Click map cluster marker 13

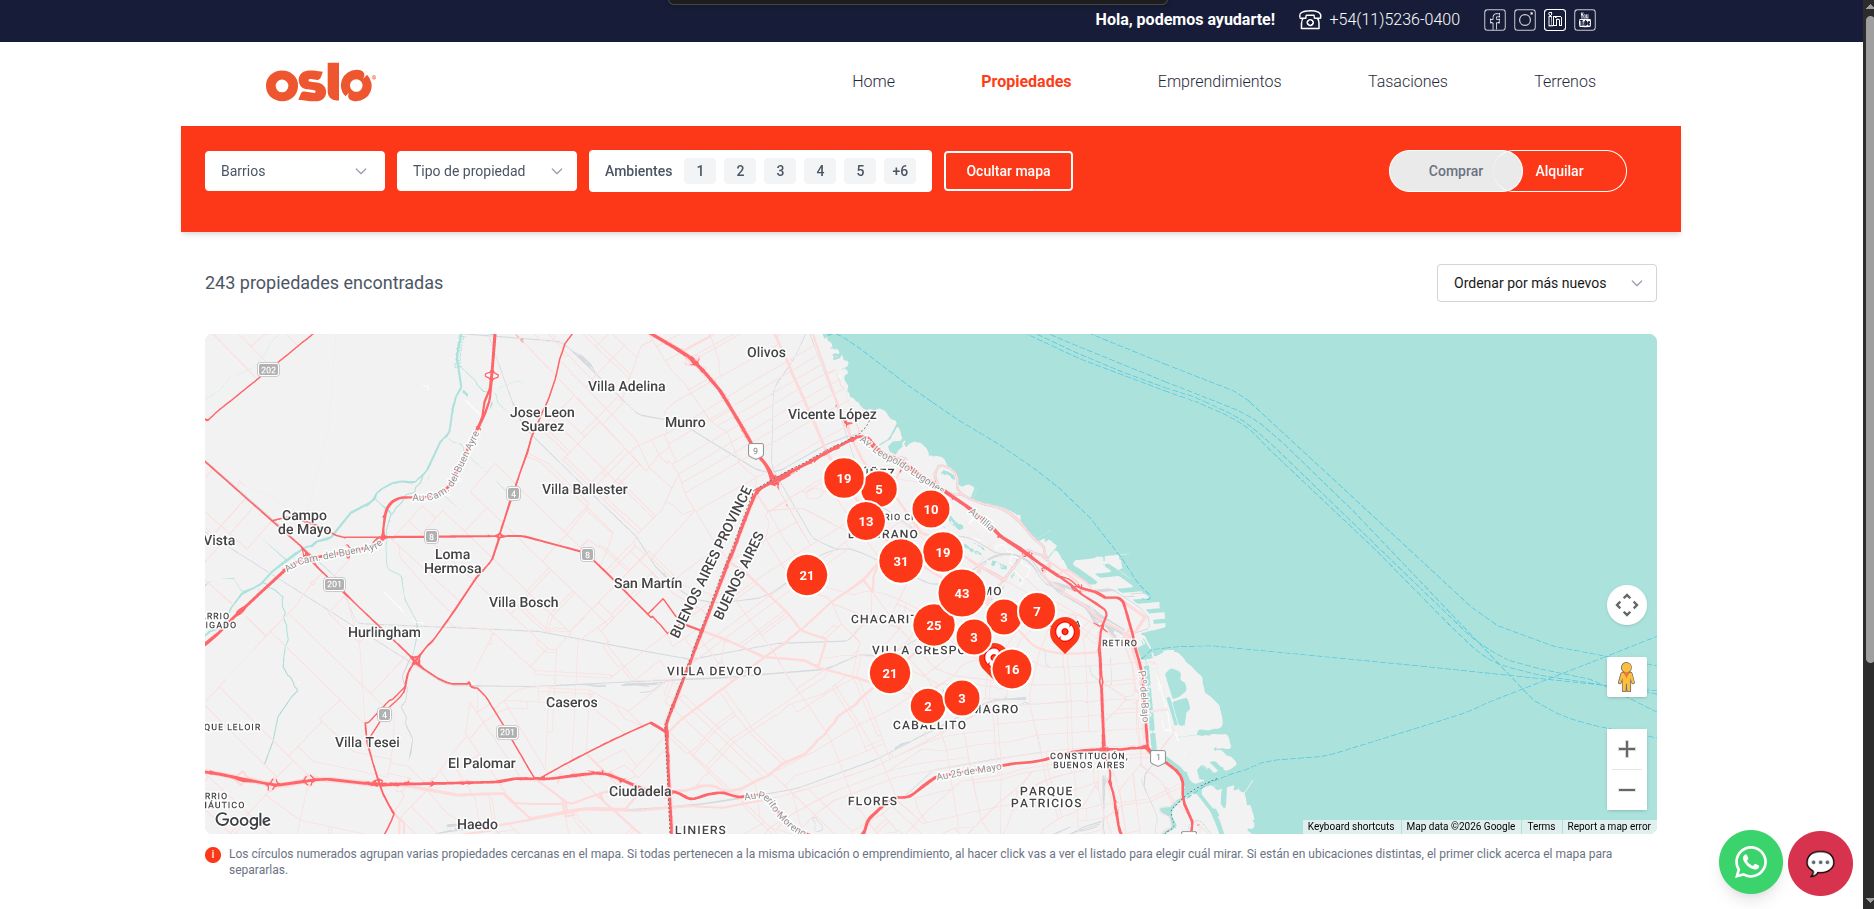866,521
